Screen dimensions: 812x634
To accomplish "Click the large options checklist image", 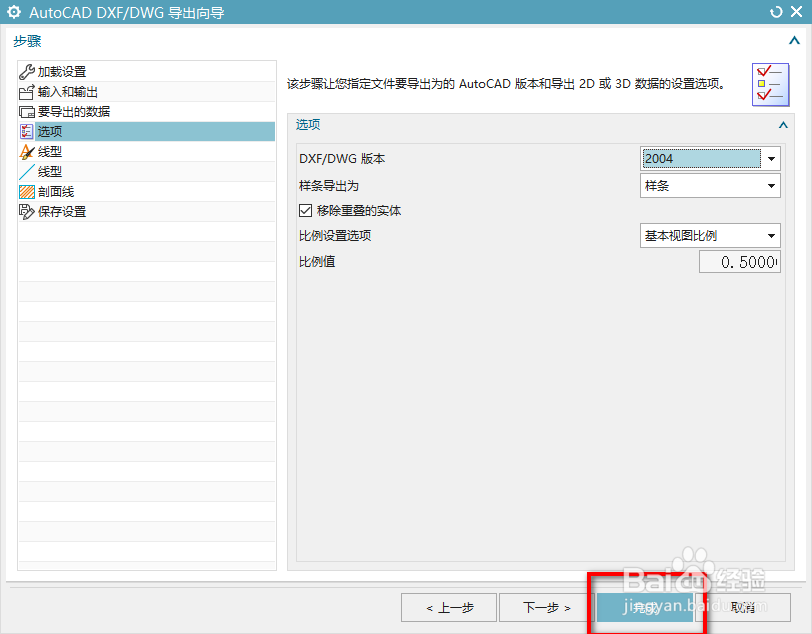I will click(770, 85).
